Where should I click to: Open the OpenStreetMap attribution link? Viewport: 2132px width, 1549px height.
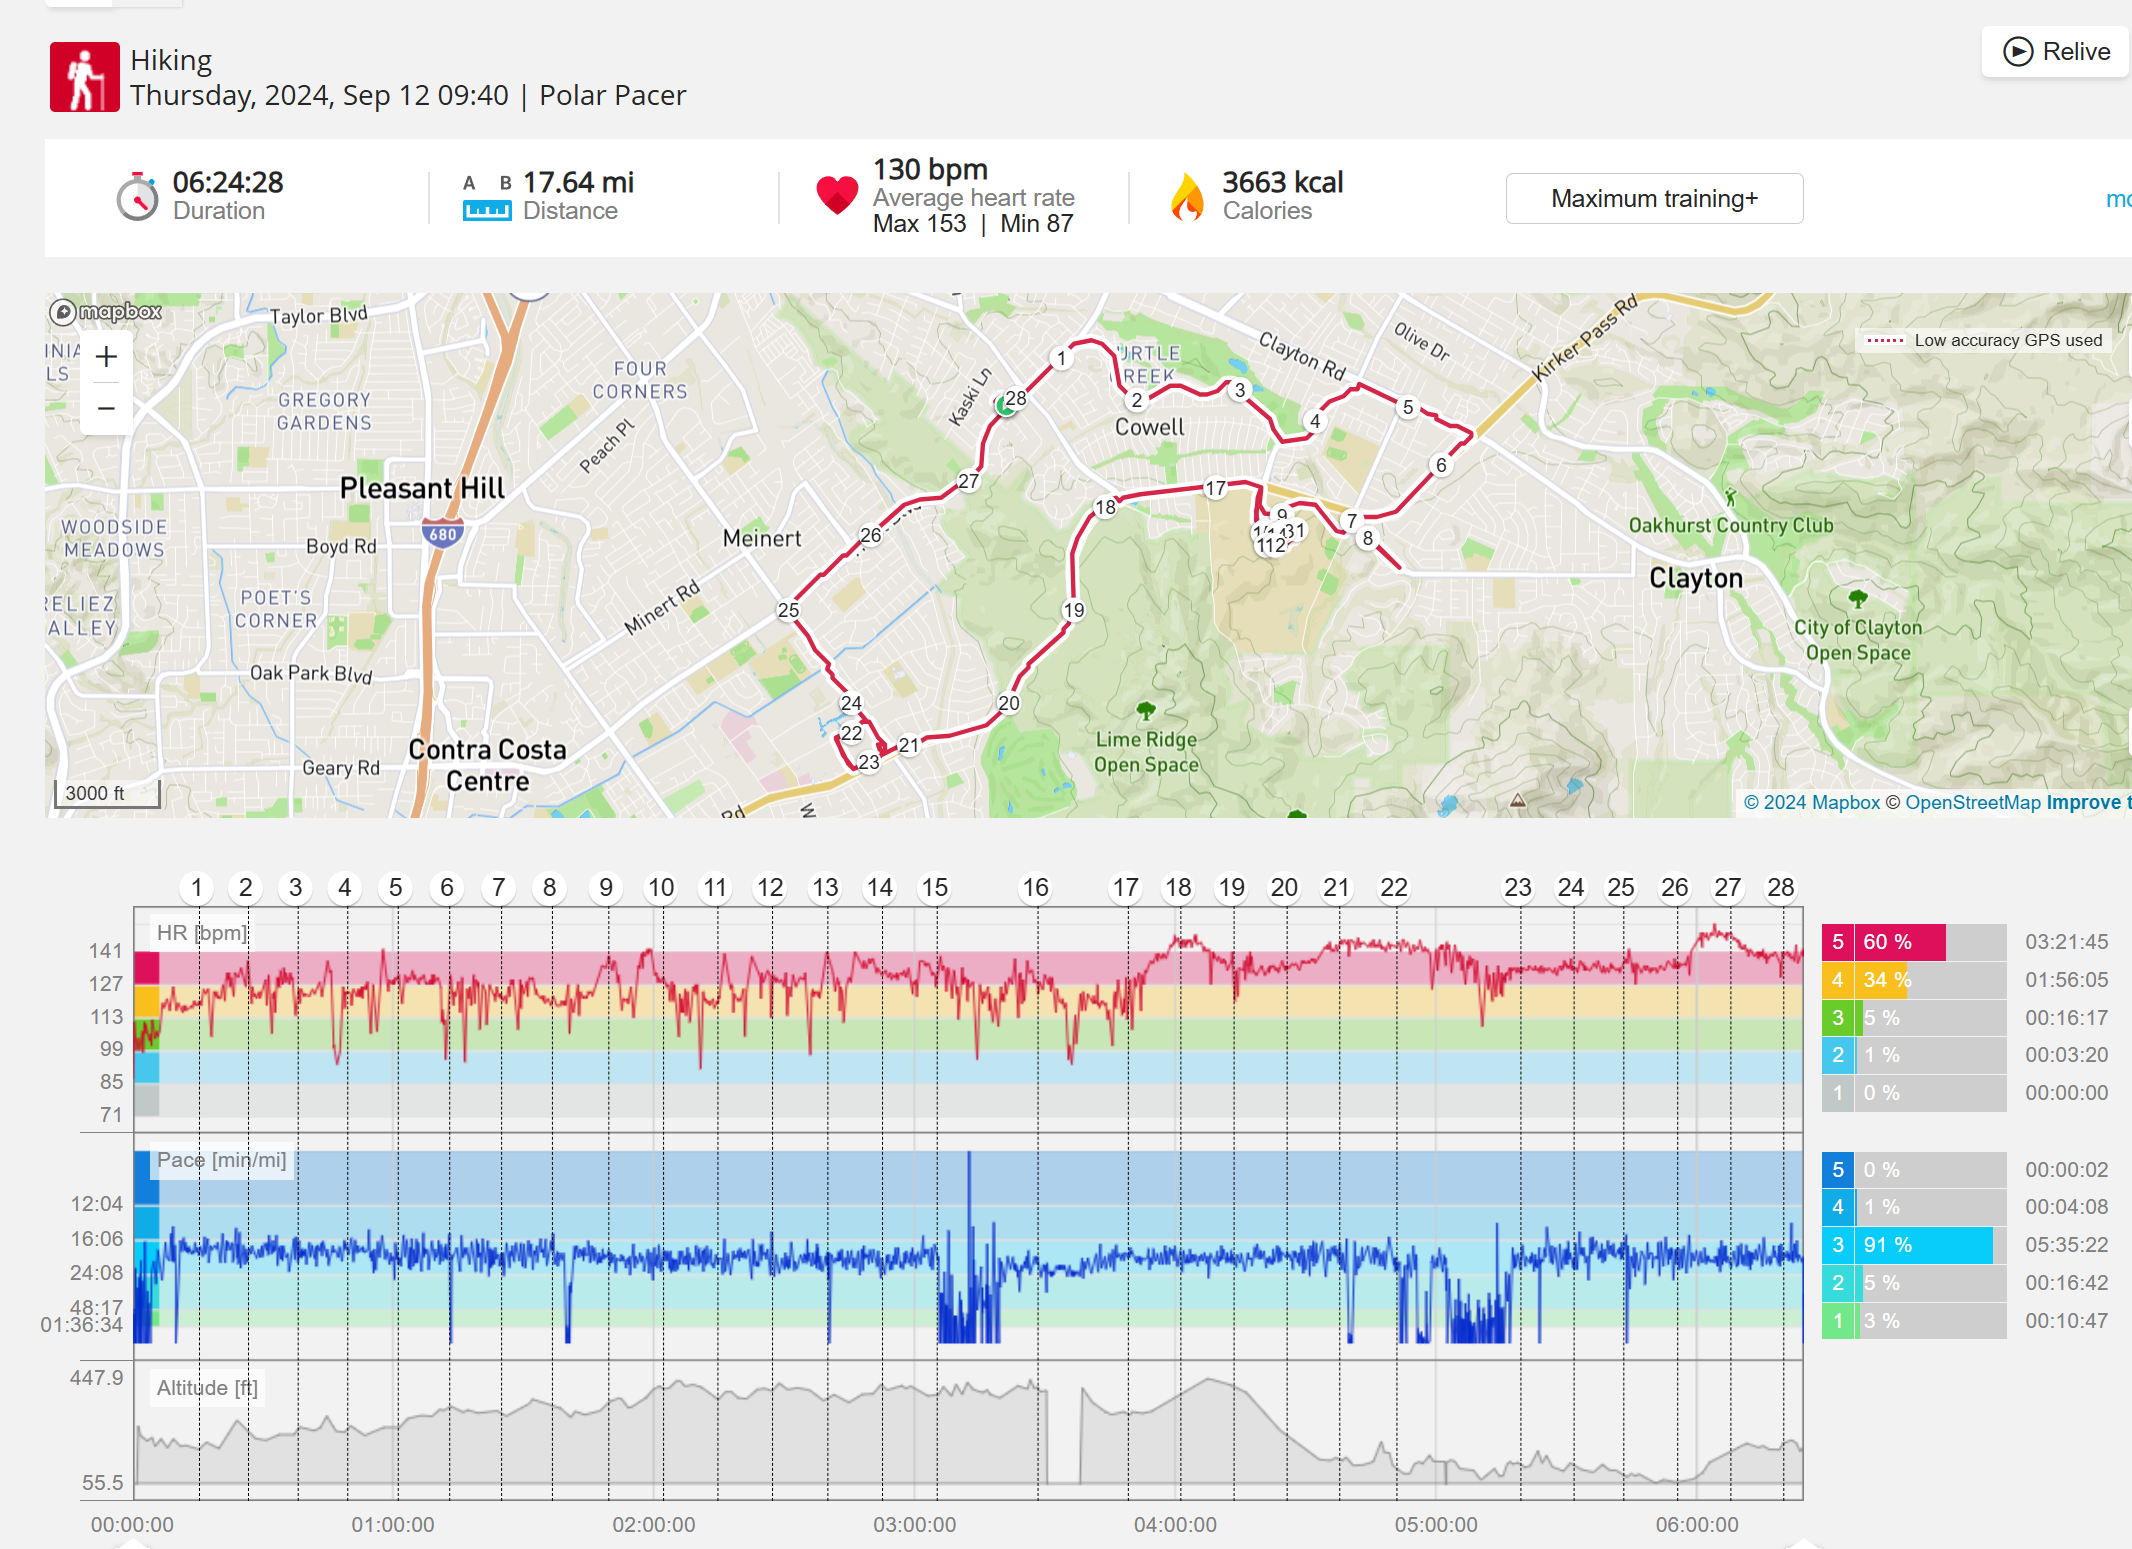tap(1972, 802)
